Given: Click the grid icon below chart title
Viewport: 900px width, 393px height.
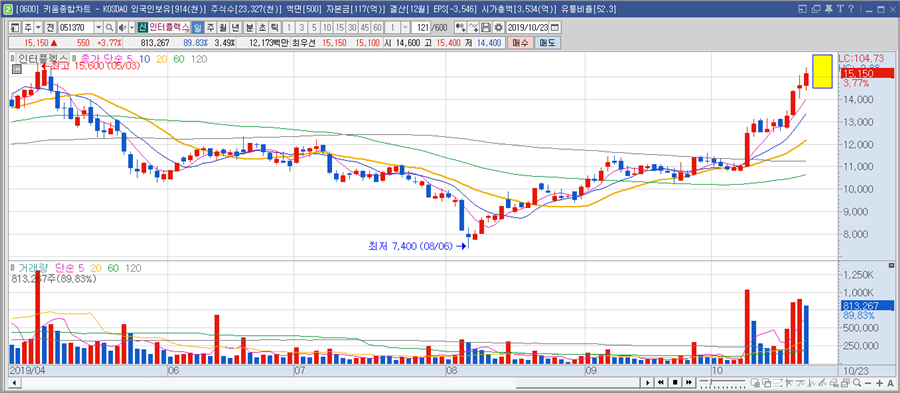Looking at the screenshot, I should coord(16,69).
